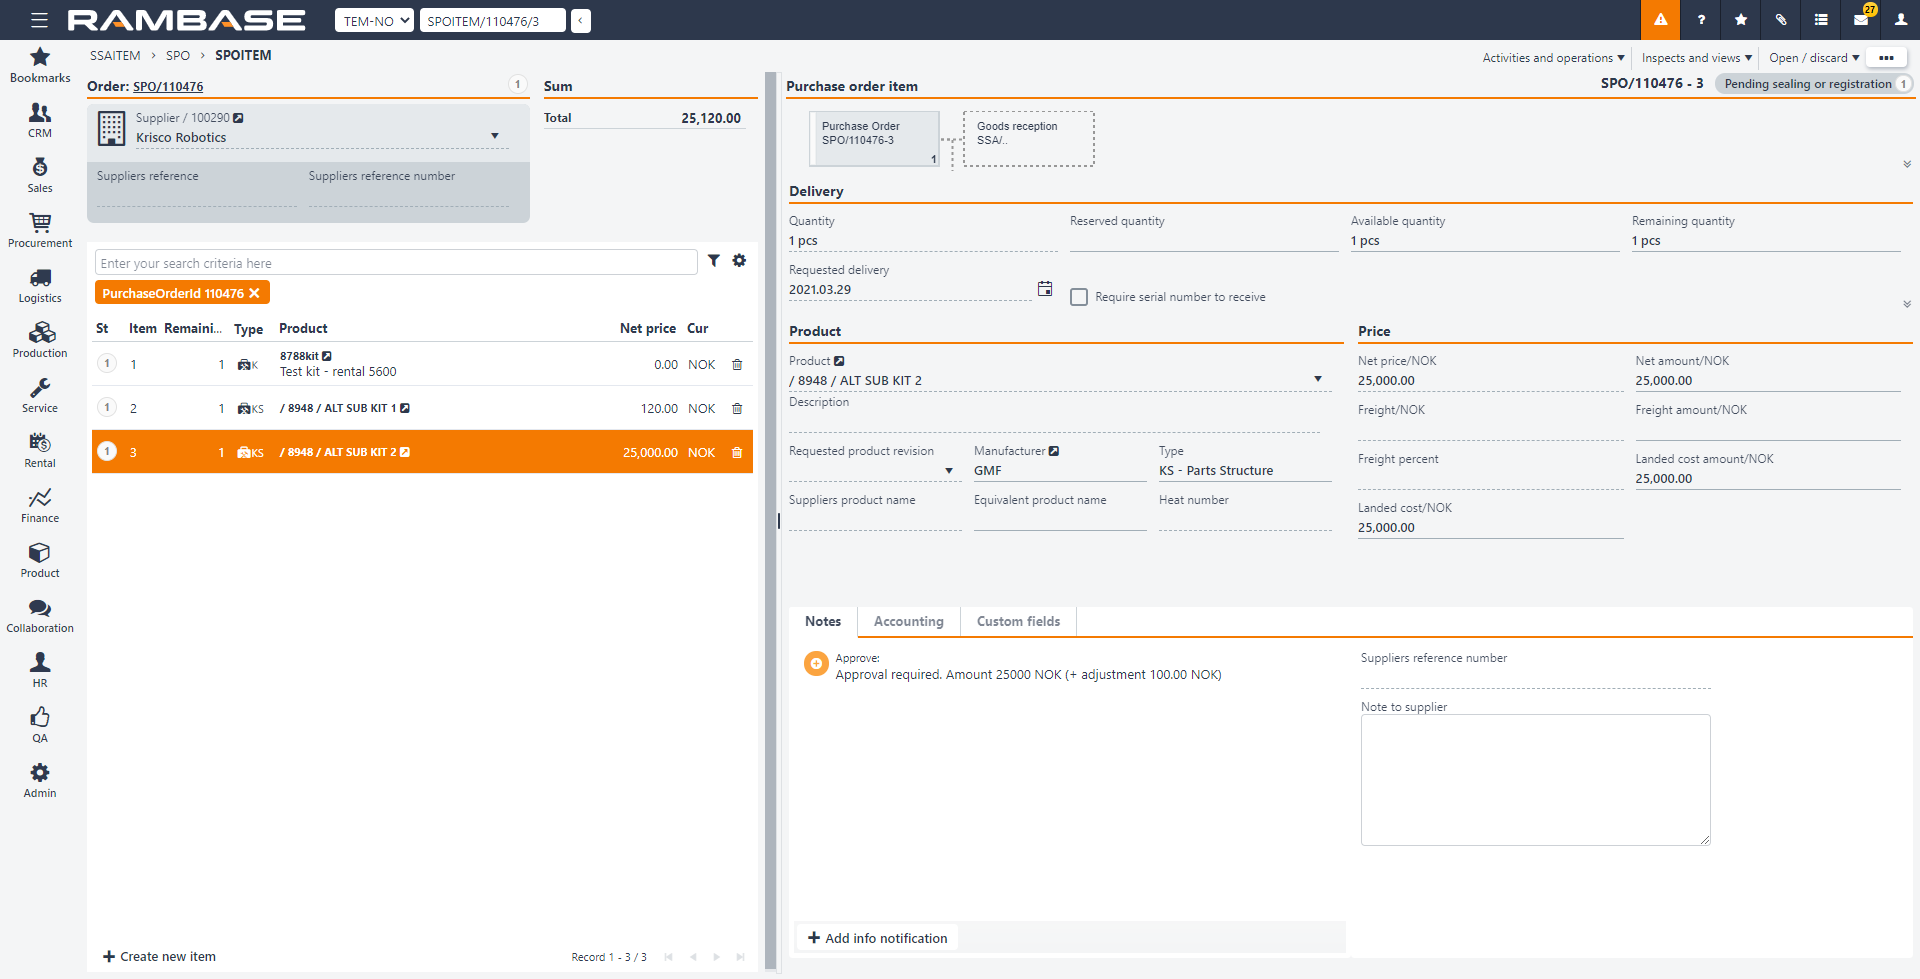Click the orange alert warning icon
Screen dimensions: 1920x979
pyautogui.click(x=1660, y=20)
